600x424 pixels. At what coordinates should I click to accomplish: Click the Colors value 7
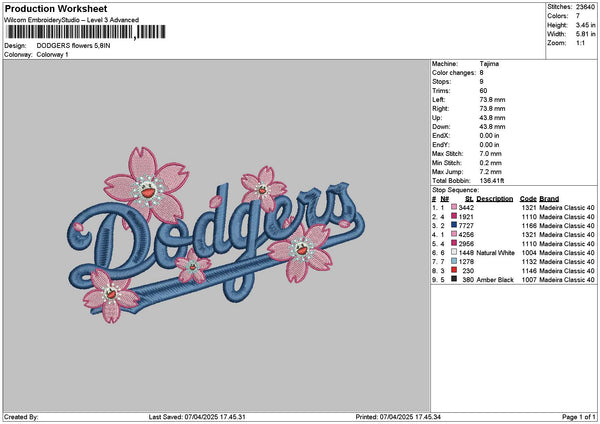point(578,16)
